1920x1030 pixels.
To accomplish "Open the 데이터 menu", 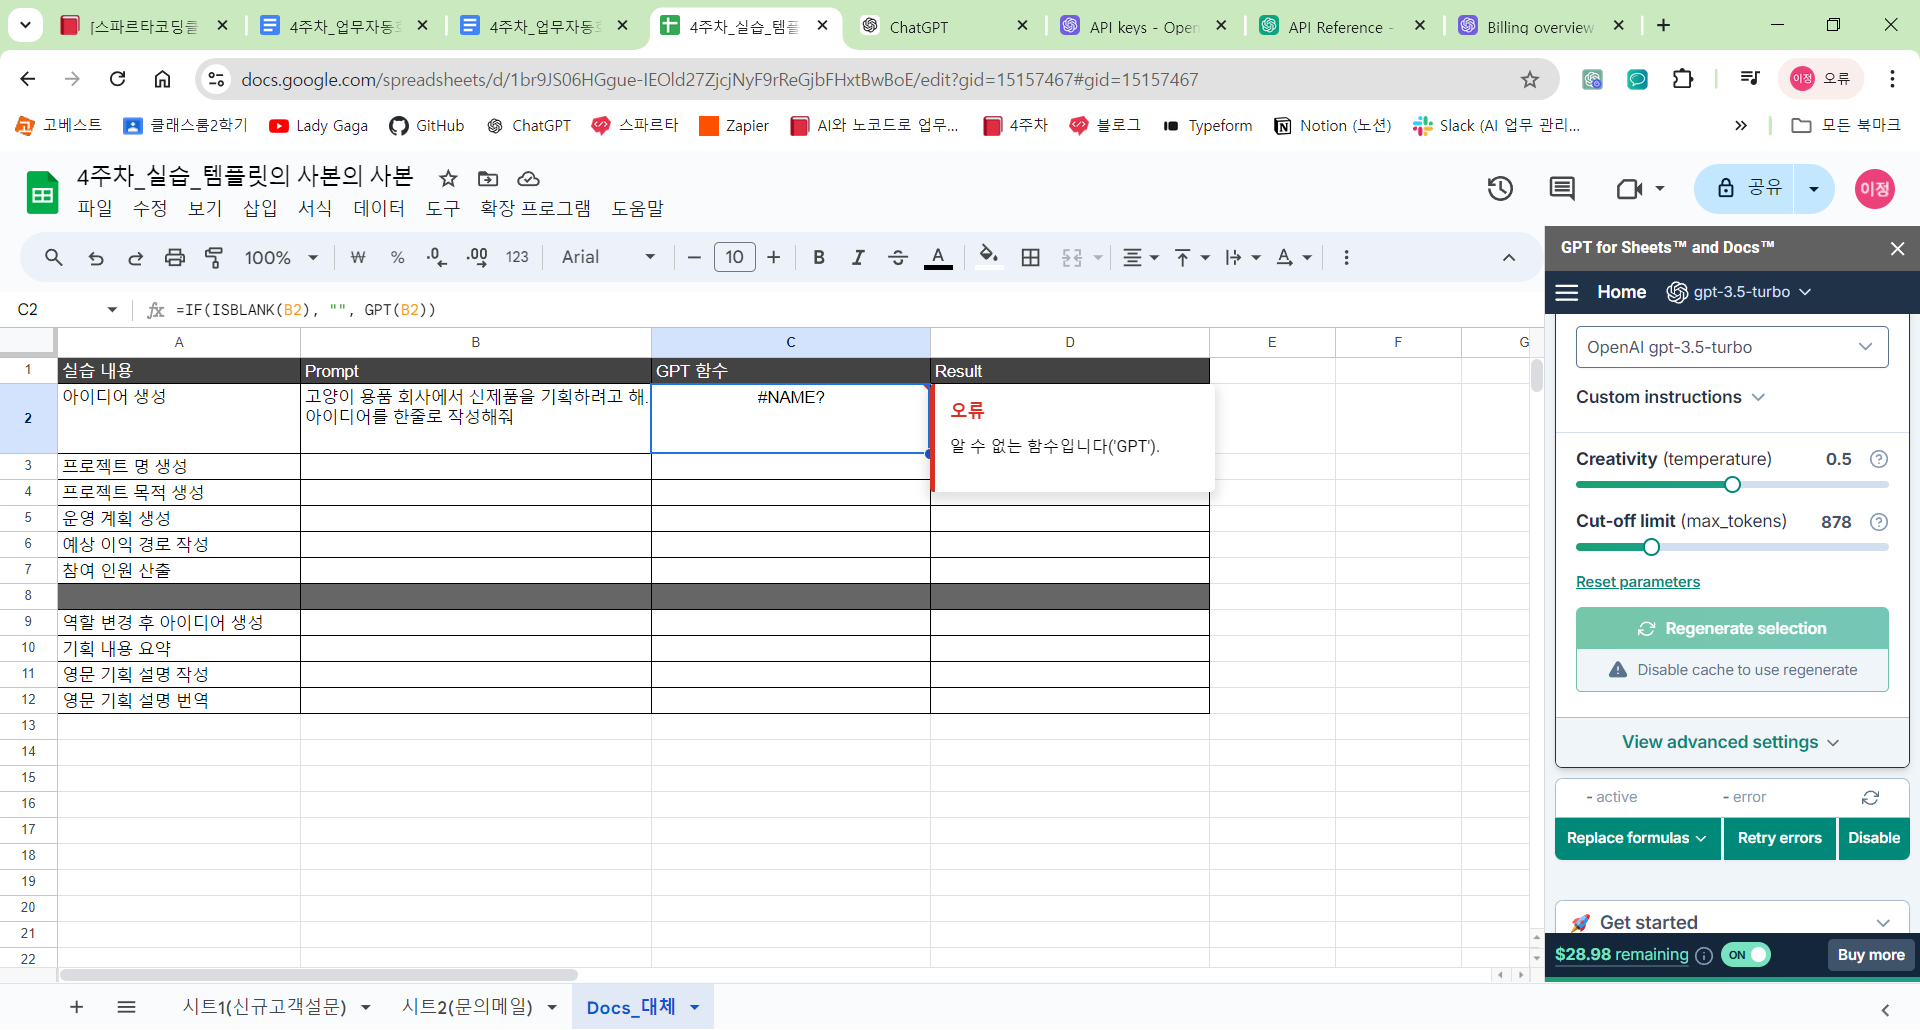I will pyautogui.click(x=379, y=208).
